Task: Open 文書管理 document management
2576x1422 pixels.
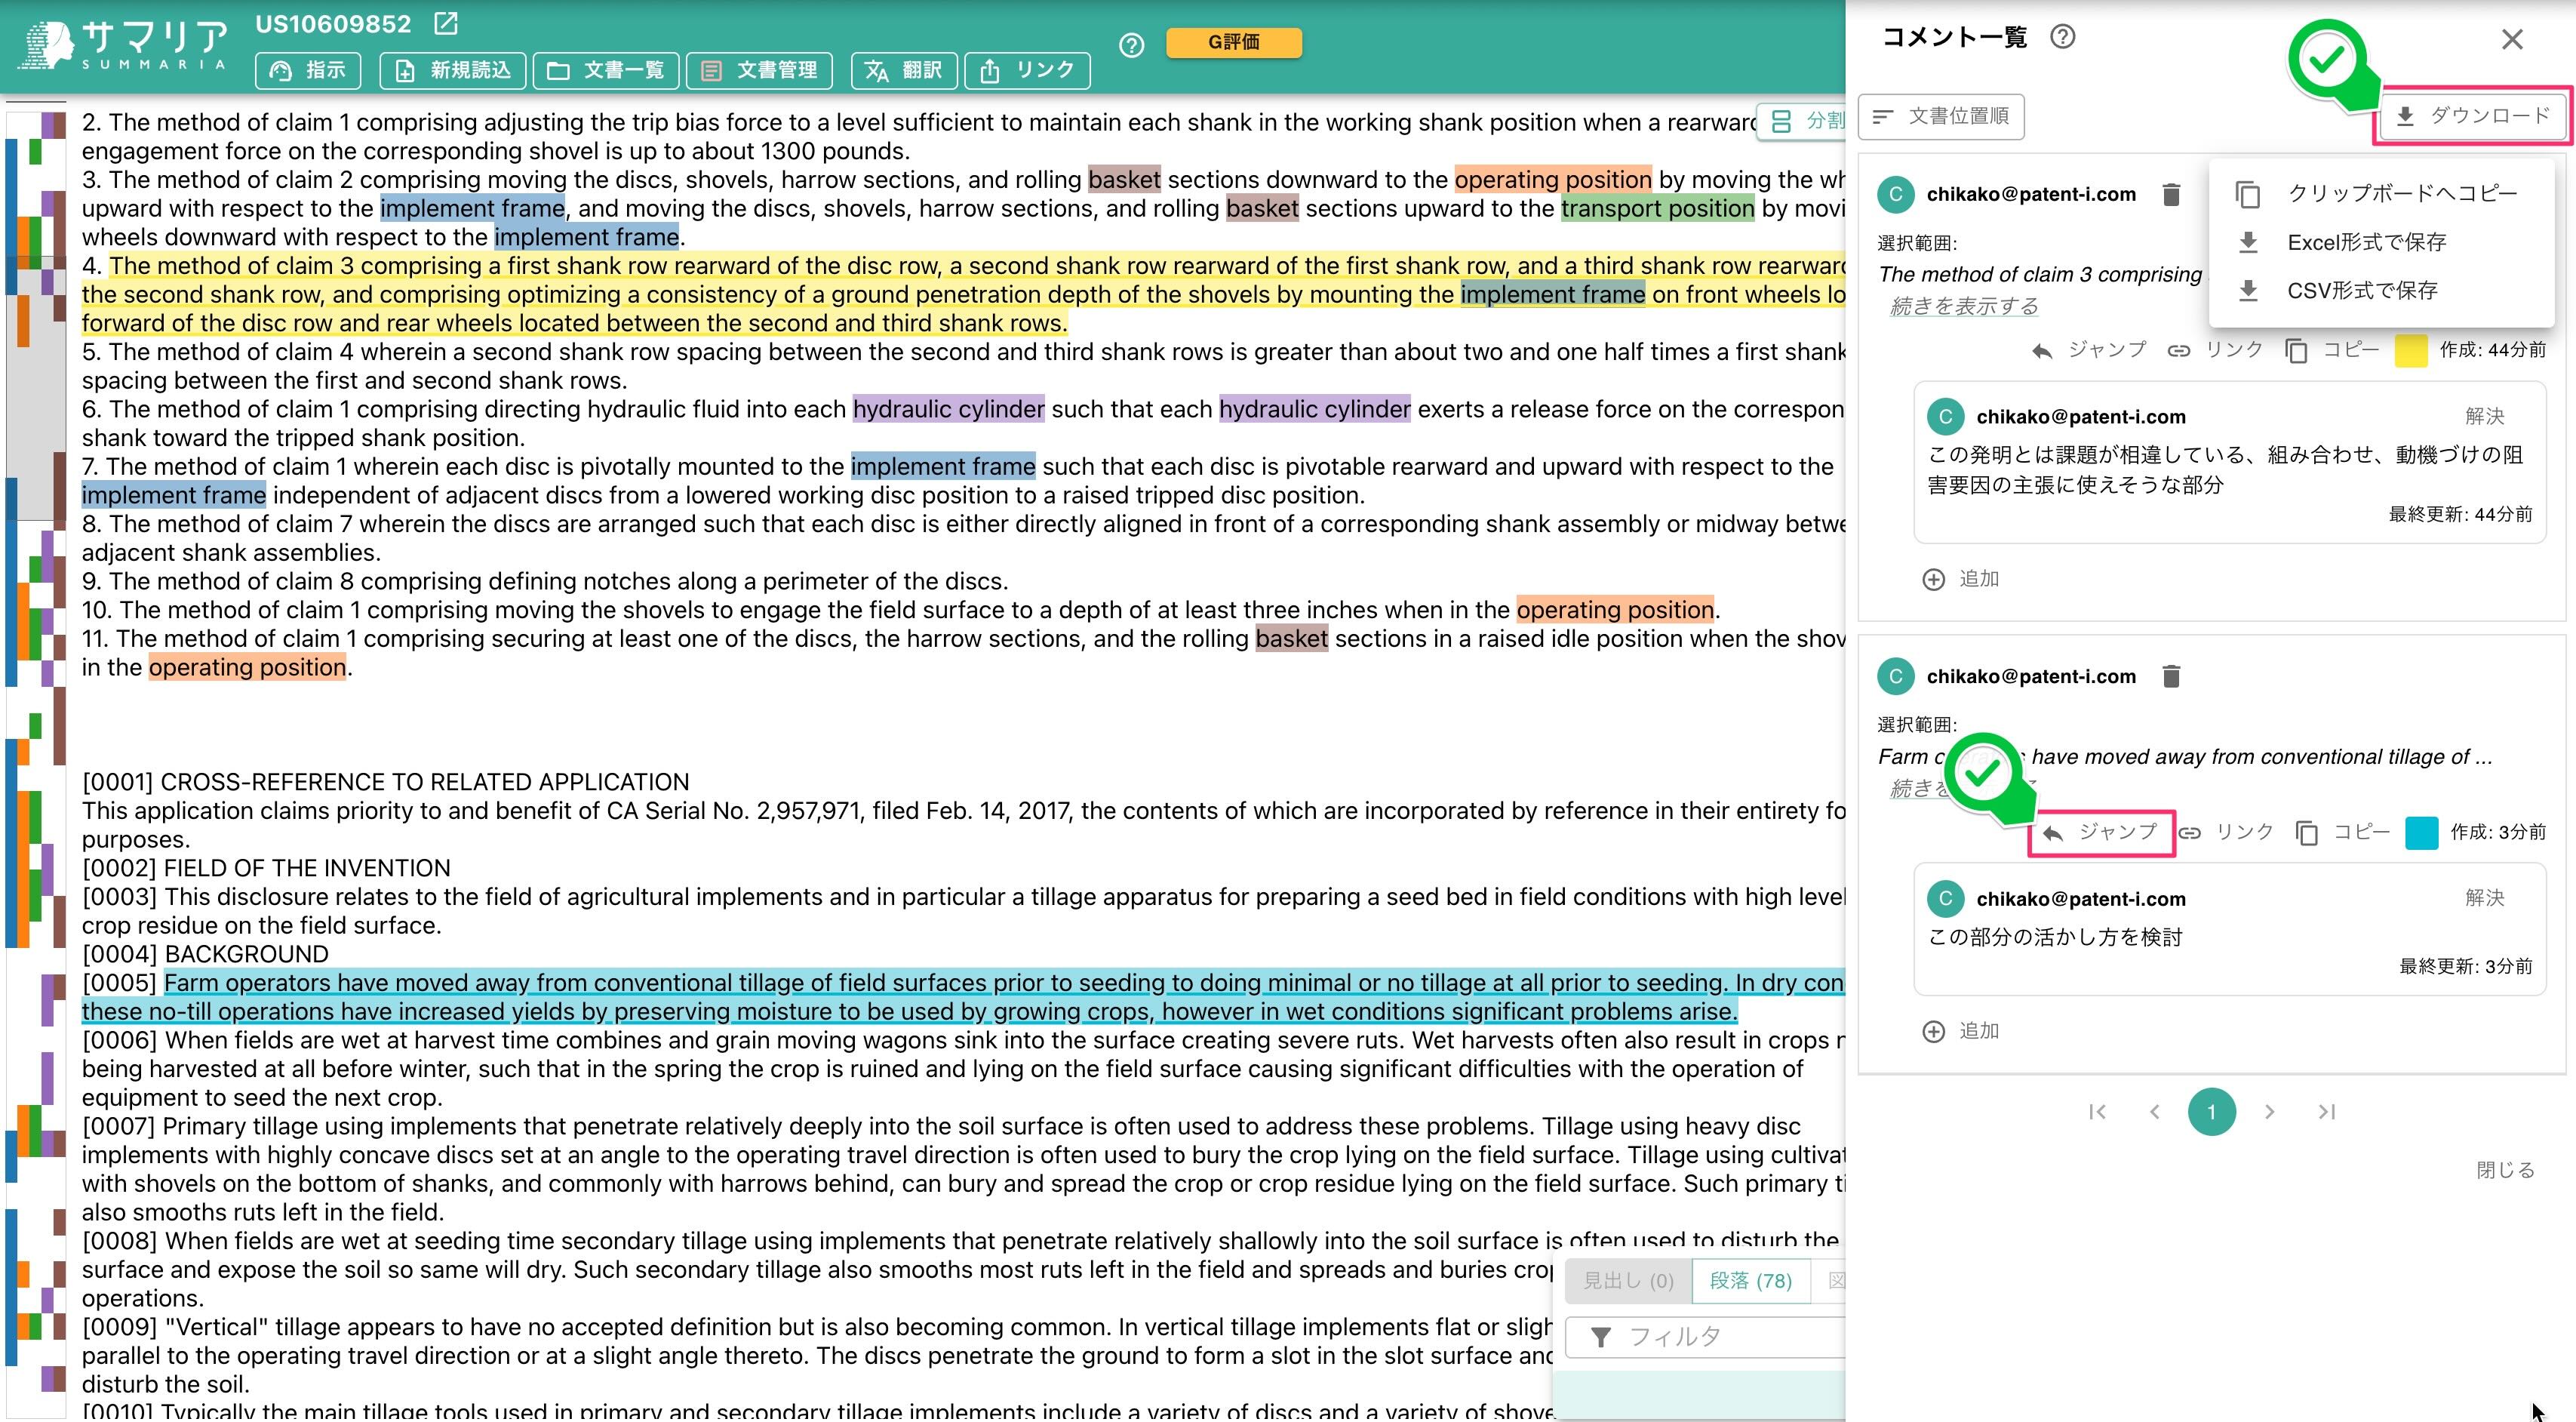Action: 760,70
